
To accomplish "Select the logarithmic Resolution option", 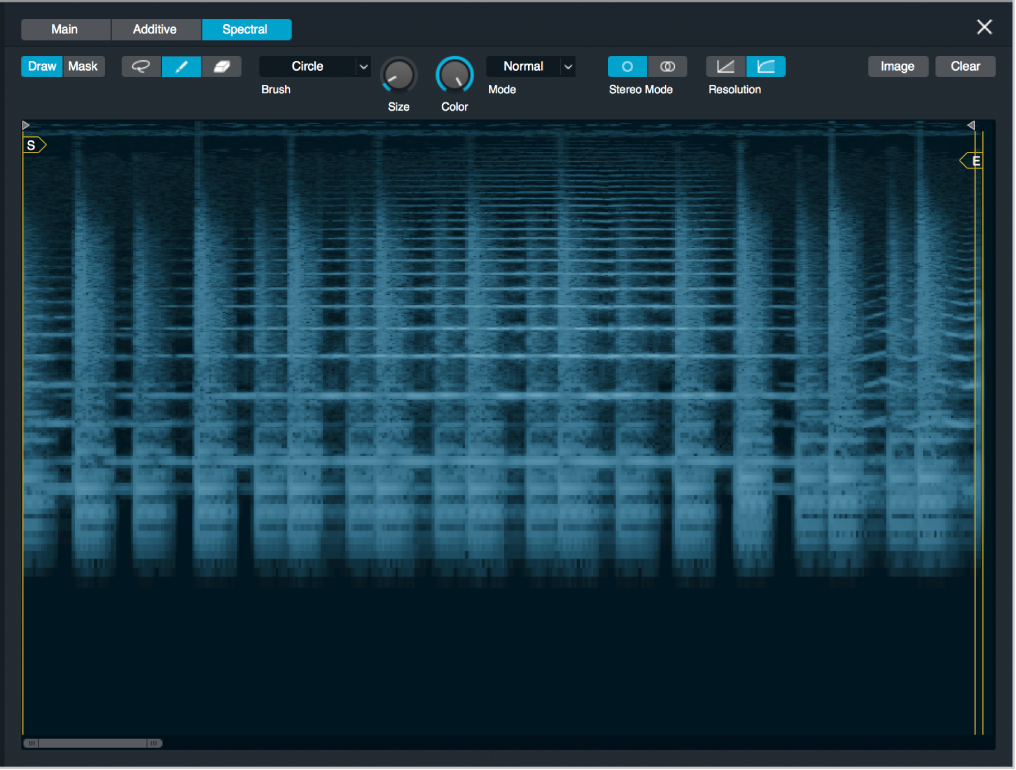I will tap(766, 66).
